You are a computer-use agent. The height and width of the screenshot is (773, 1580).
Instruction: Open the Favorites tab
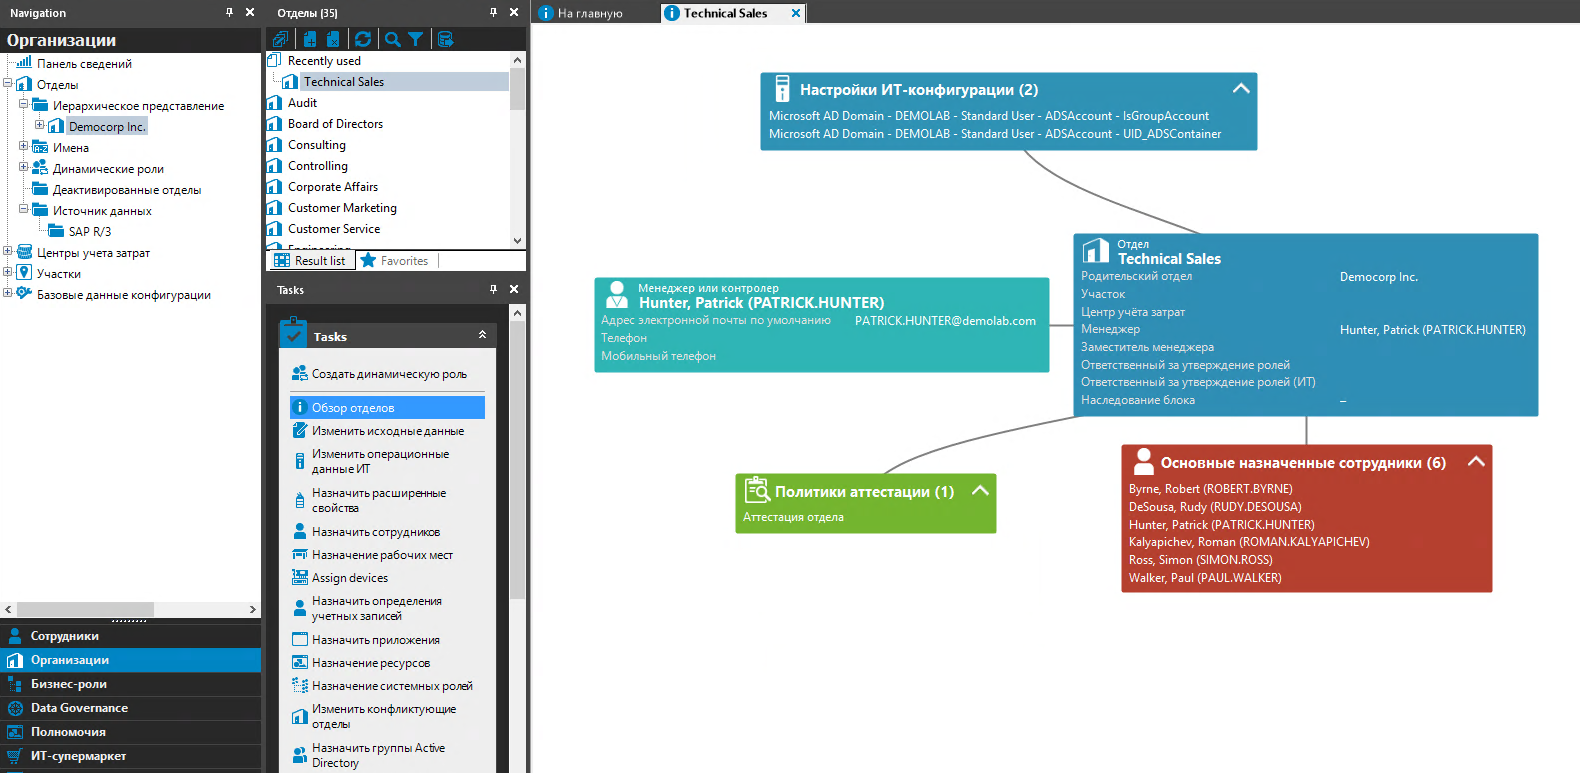tap(395, 260)
